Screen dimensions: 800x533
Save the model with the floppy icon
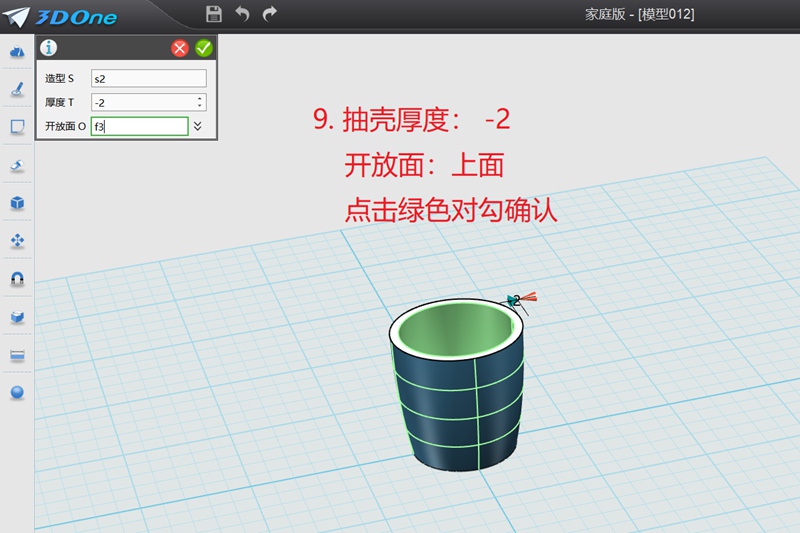[x=214, y=14]
